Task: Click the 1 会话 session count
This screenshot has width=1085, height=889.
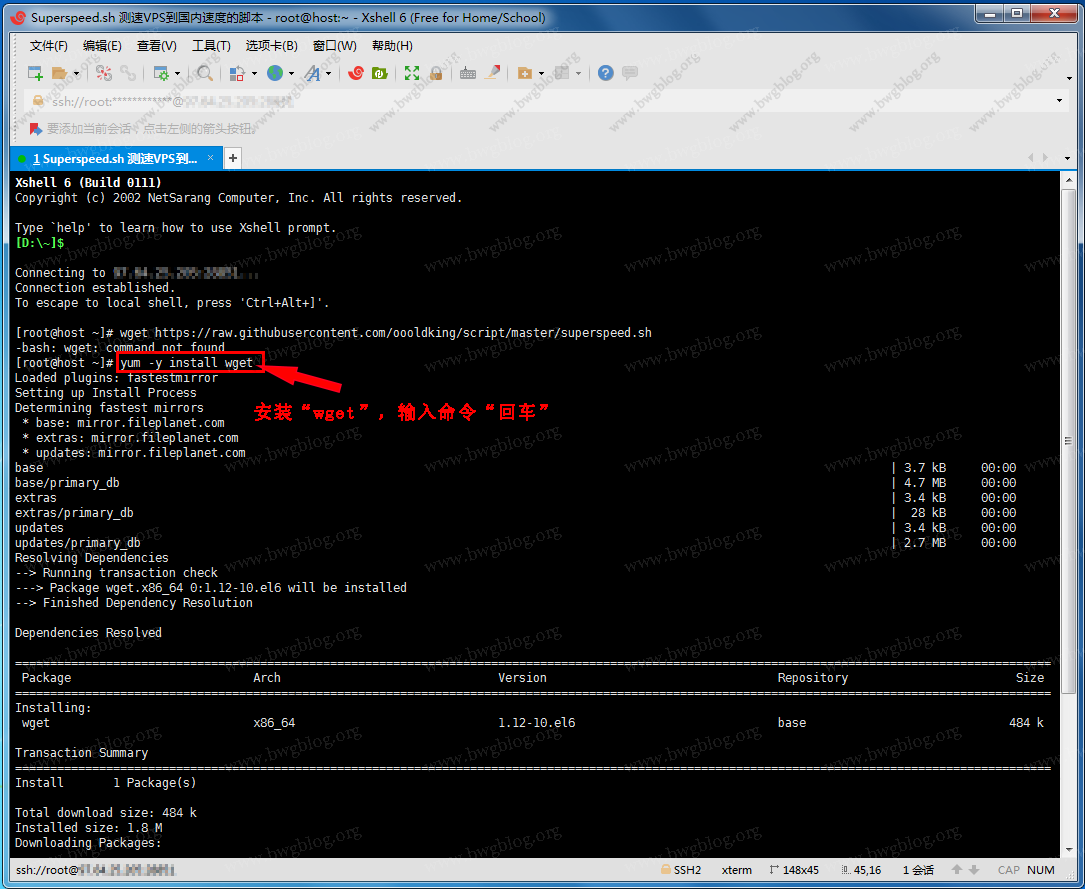Action: tap(918, 870)
